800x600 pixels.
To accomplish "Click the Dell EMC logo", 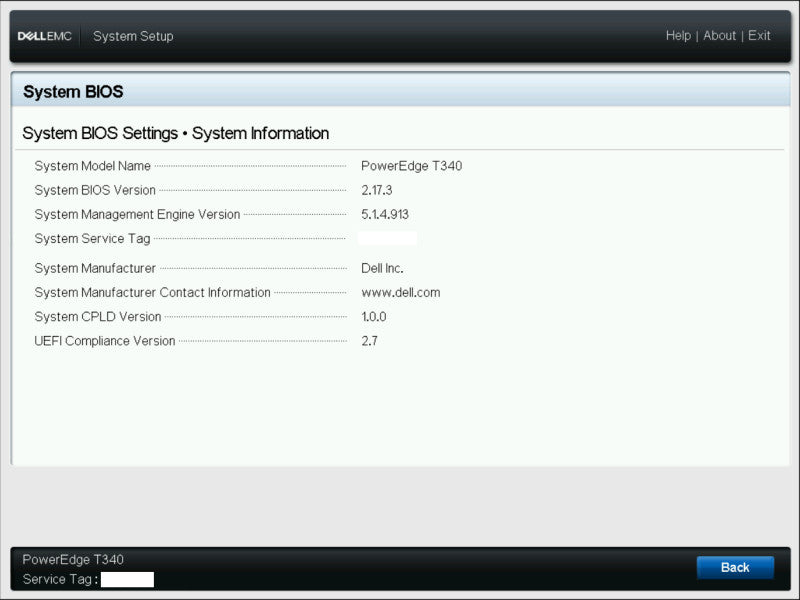I will 45,36.
